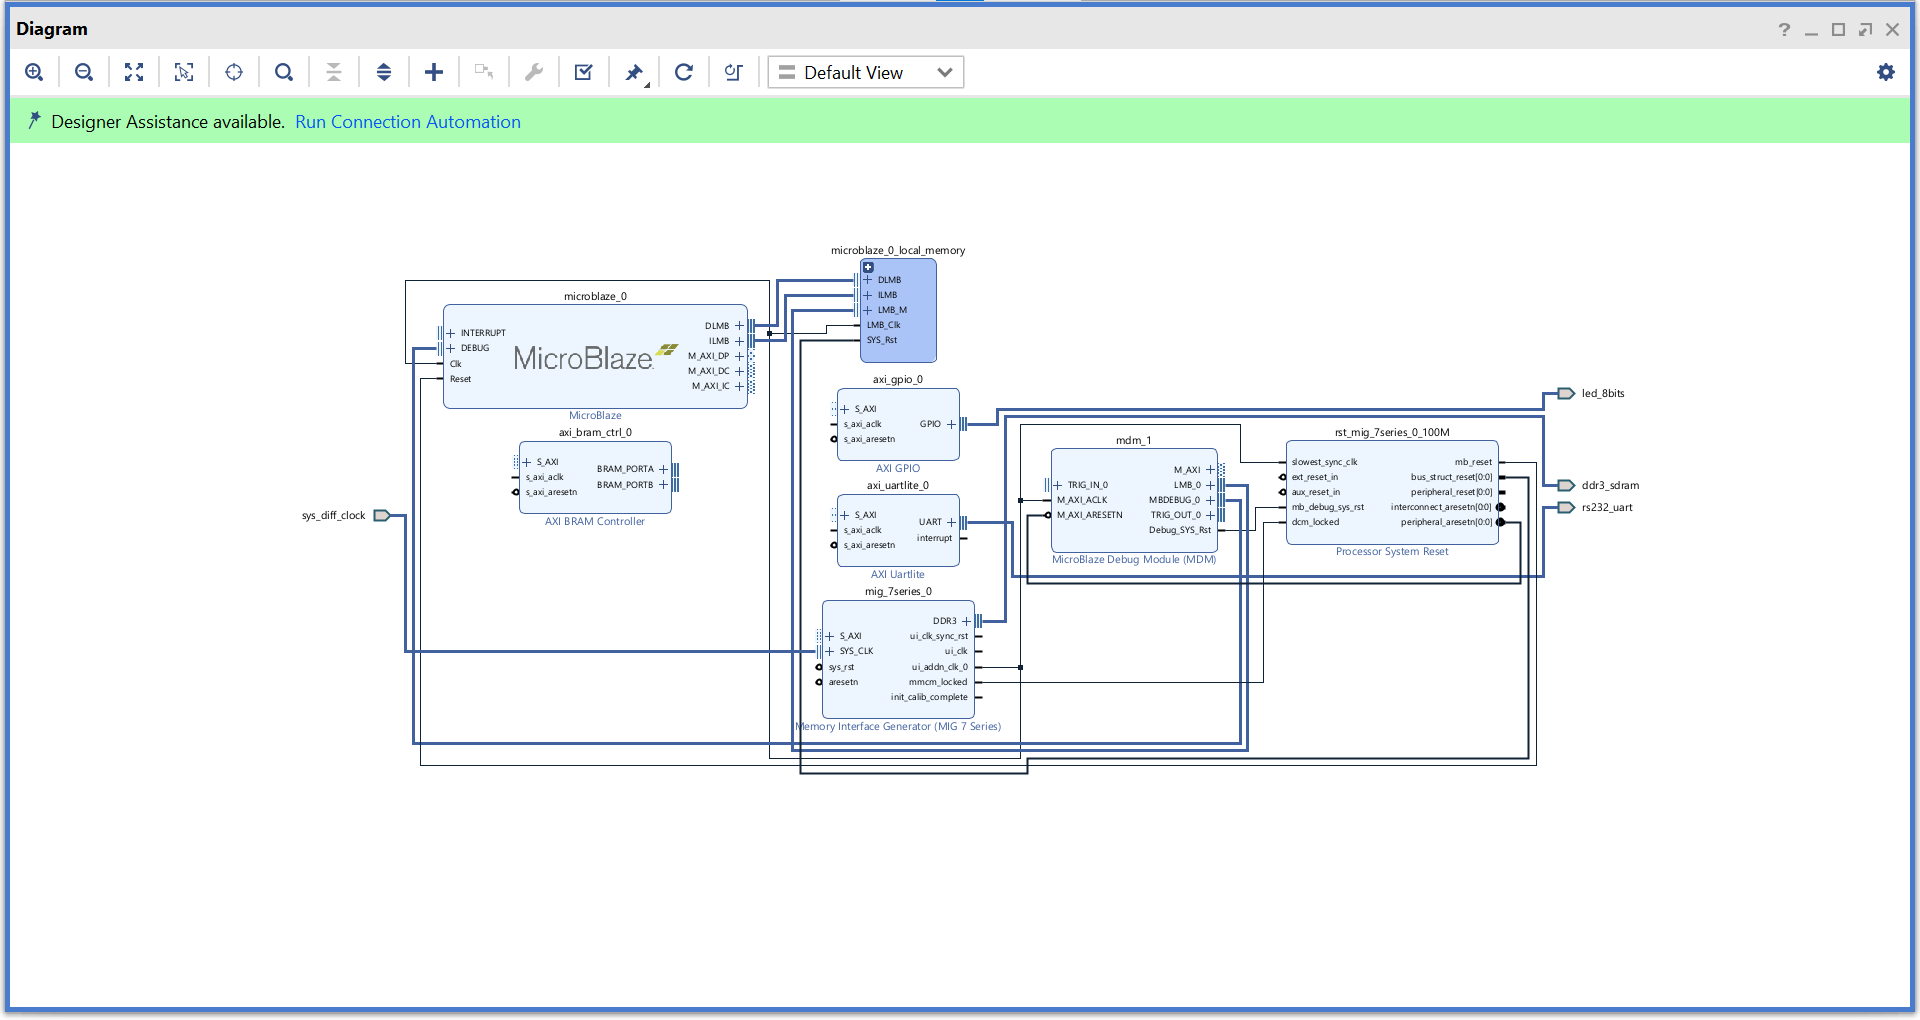Select the 'MicroBlaze Debug Module (MDM)' label
Viewport: 1920px width, 1020px height.
[x=1134, y=559]
